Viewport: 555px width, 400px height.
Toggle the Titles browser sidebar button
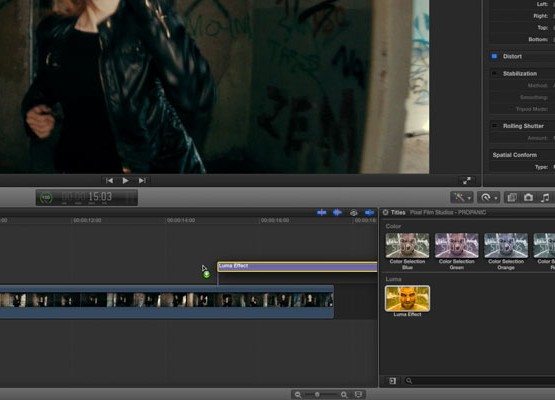(393, 381)
